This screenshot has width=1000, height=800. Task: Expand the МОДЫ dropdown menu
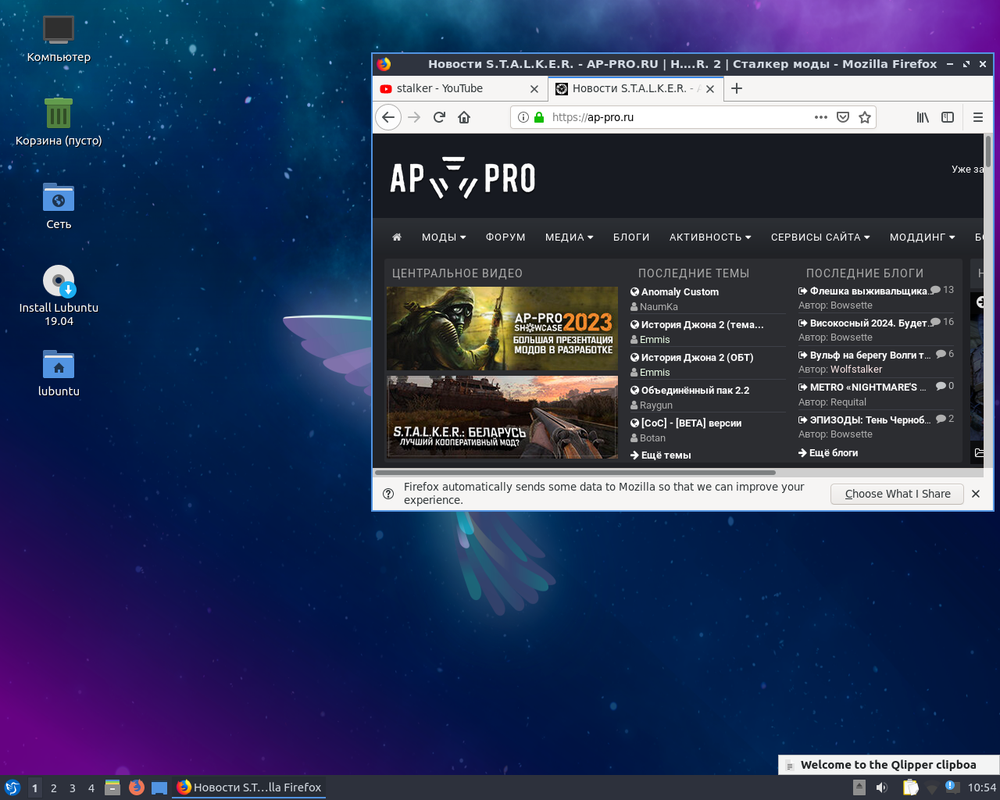pos(443,237)
